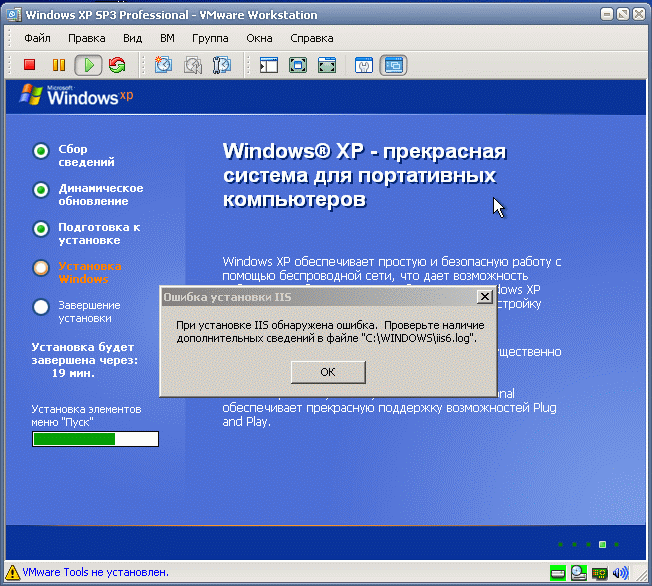Open the Справка menu
Image resolution: width=652 pixels, height=586 pixels.
(311, 38)
